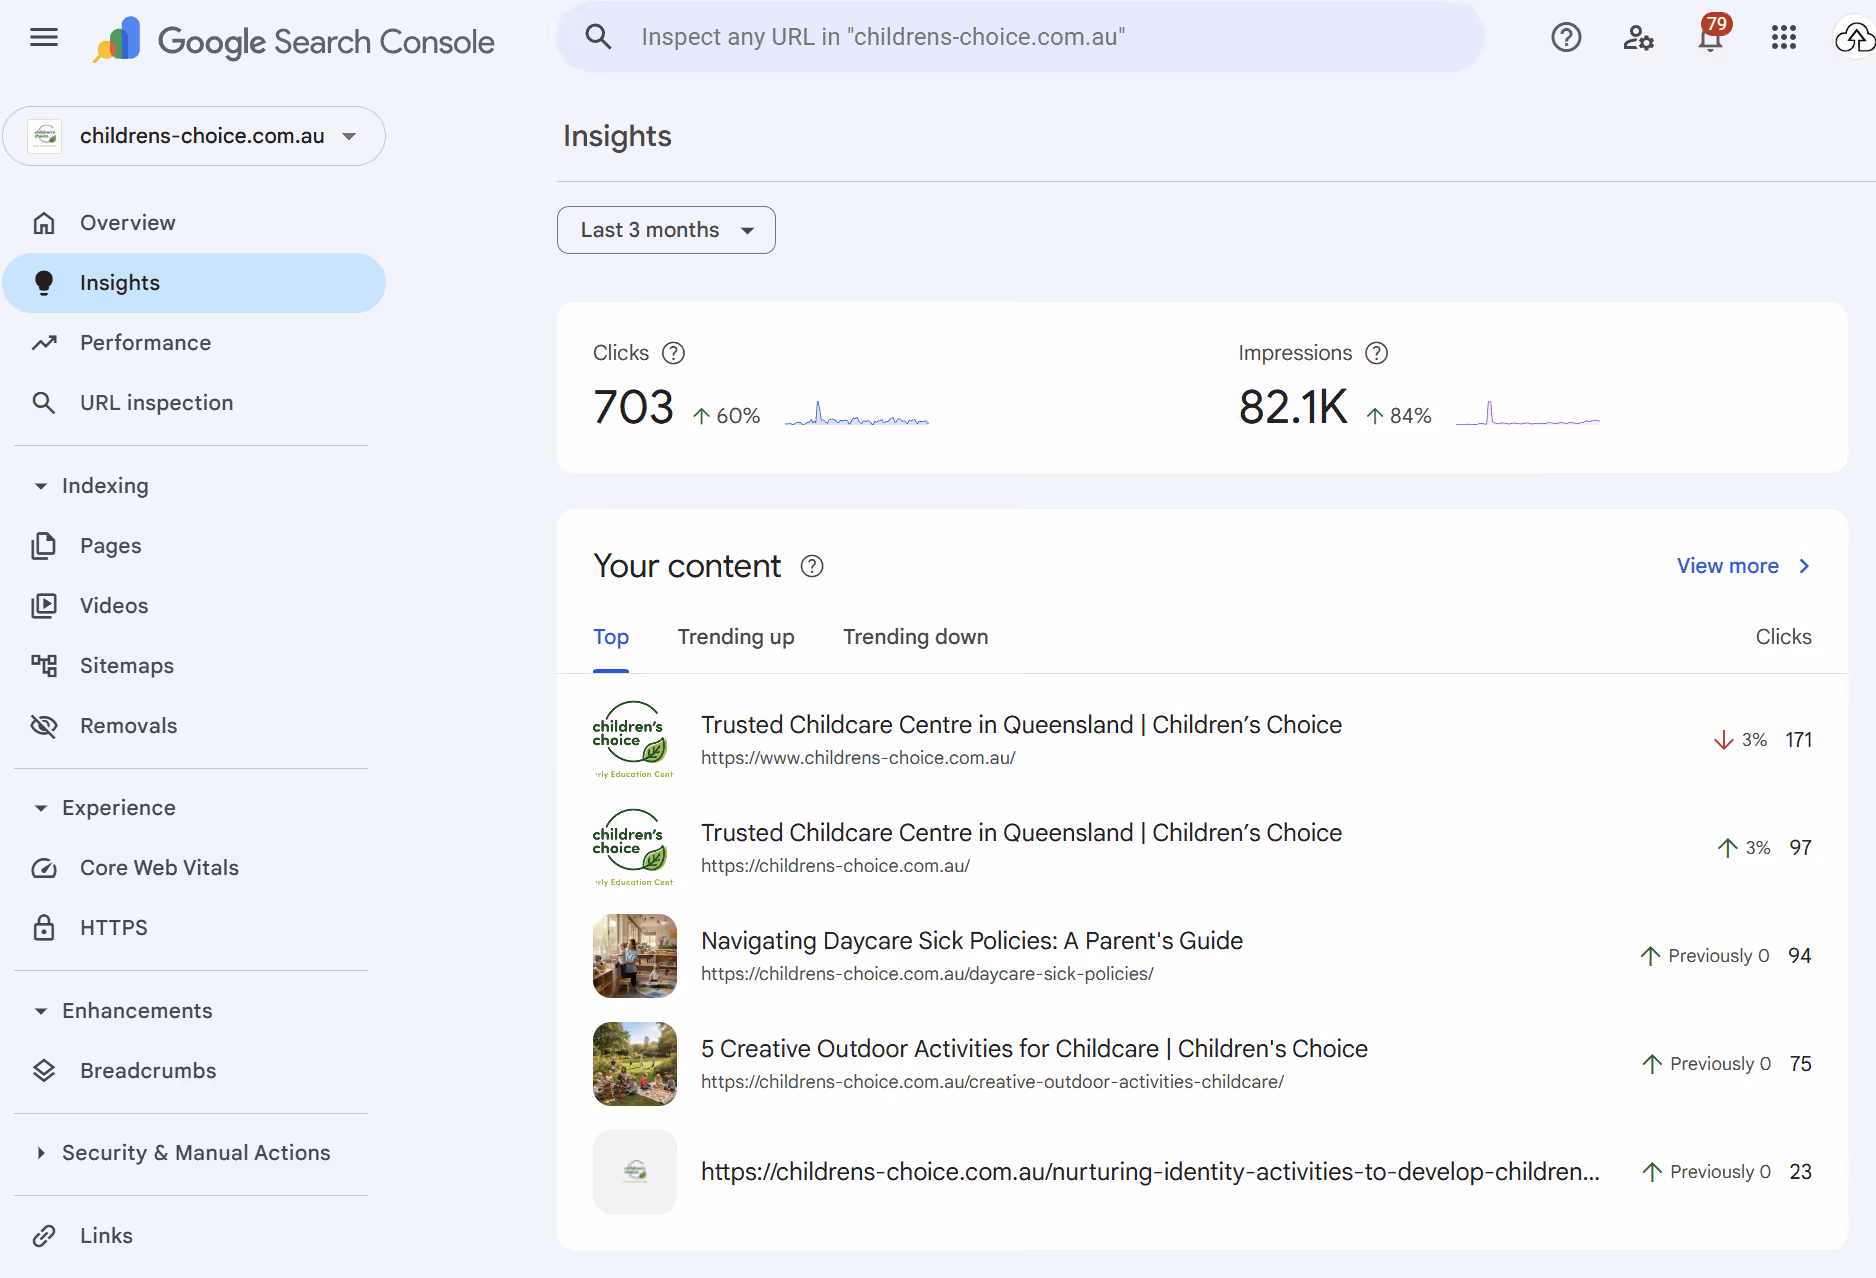Open the Help question mark icon

pos(1566,38)
